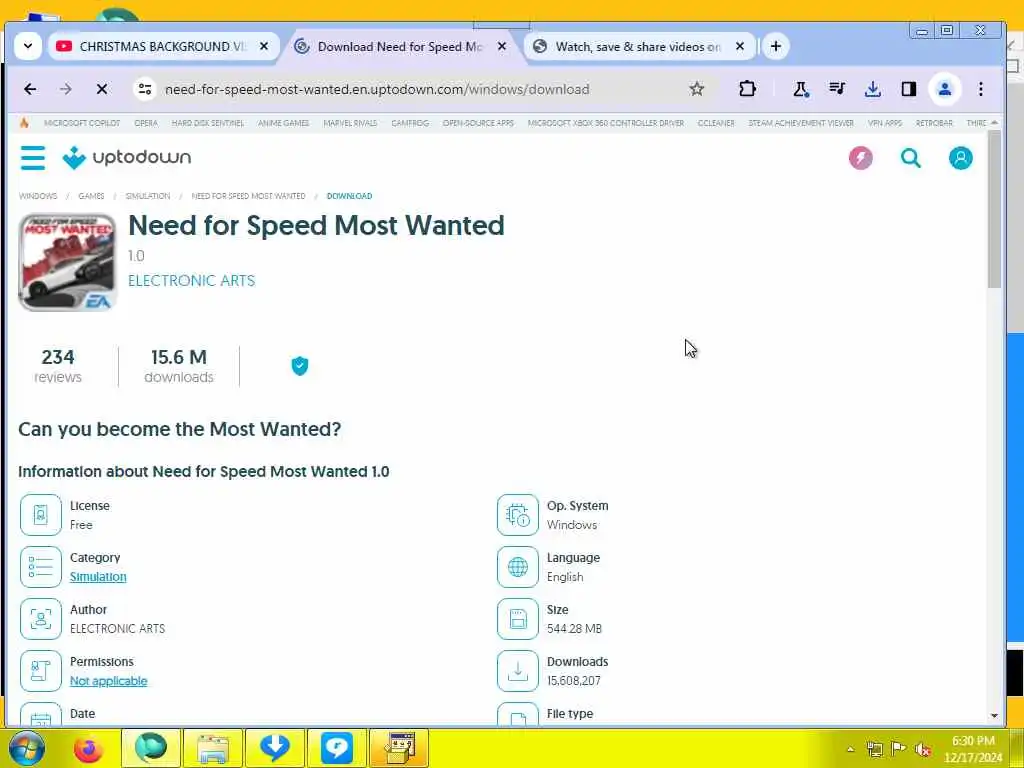Switch to Watch, save & share videos tab
Image resolution: width=1024 pixels, height=768 pixels.
[637, 46]
